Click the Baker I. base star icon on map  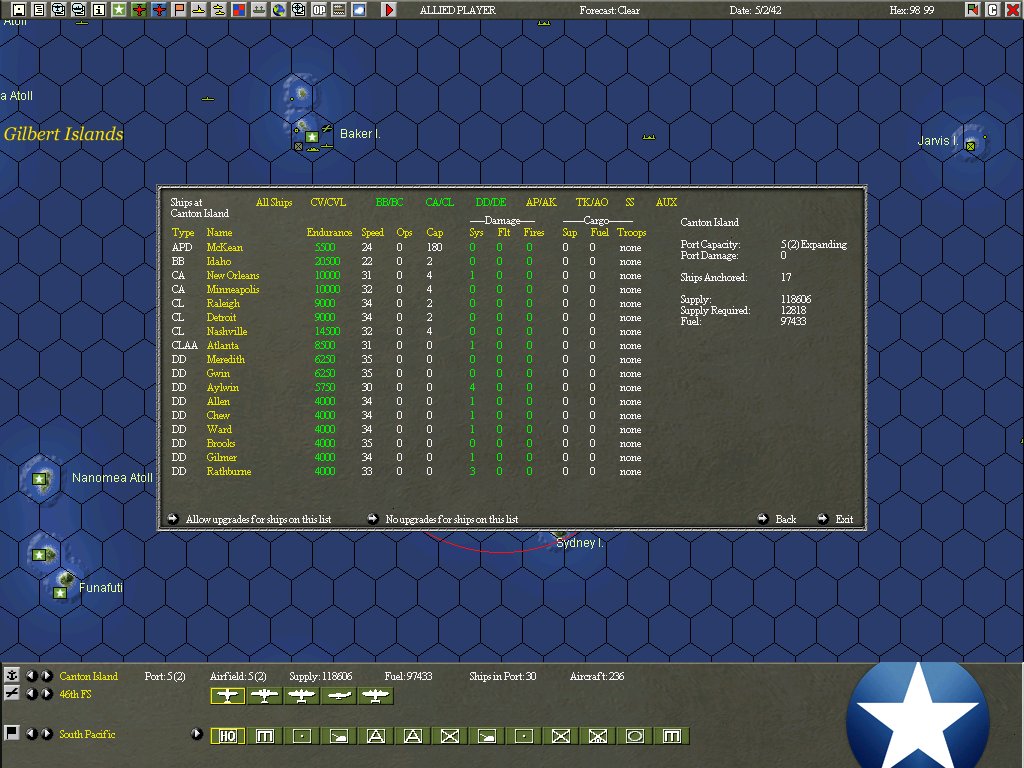pos(312,136)
